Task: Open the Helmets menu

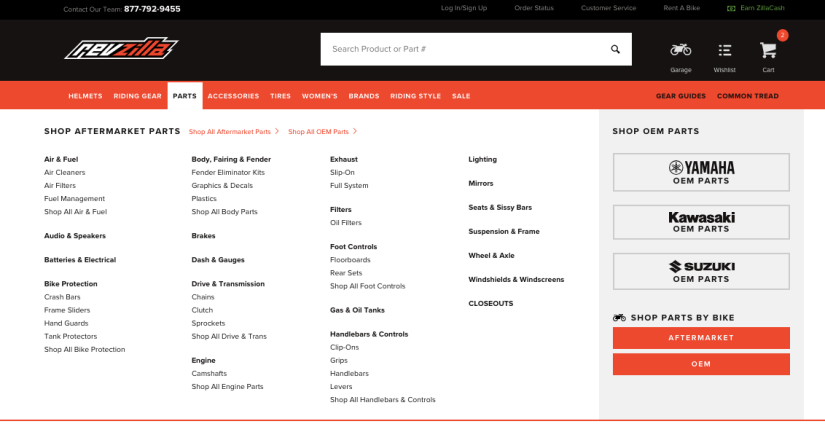Action: click(x=85, y=96)
